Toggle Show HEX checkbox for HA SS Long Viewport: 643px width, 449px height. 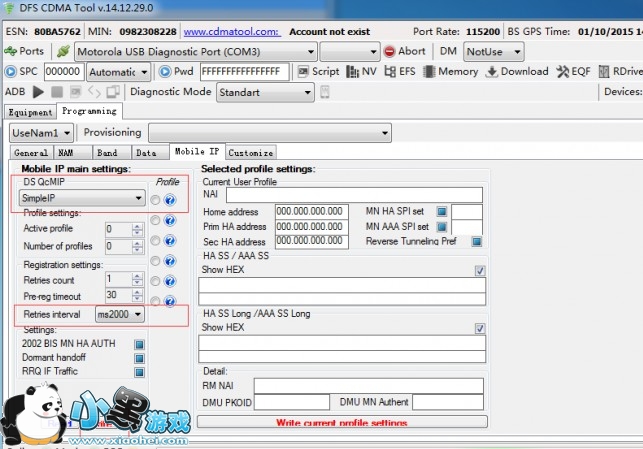tap(480, 328)
